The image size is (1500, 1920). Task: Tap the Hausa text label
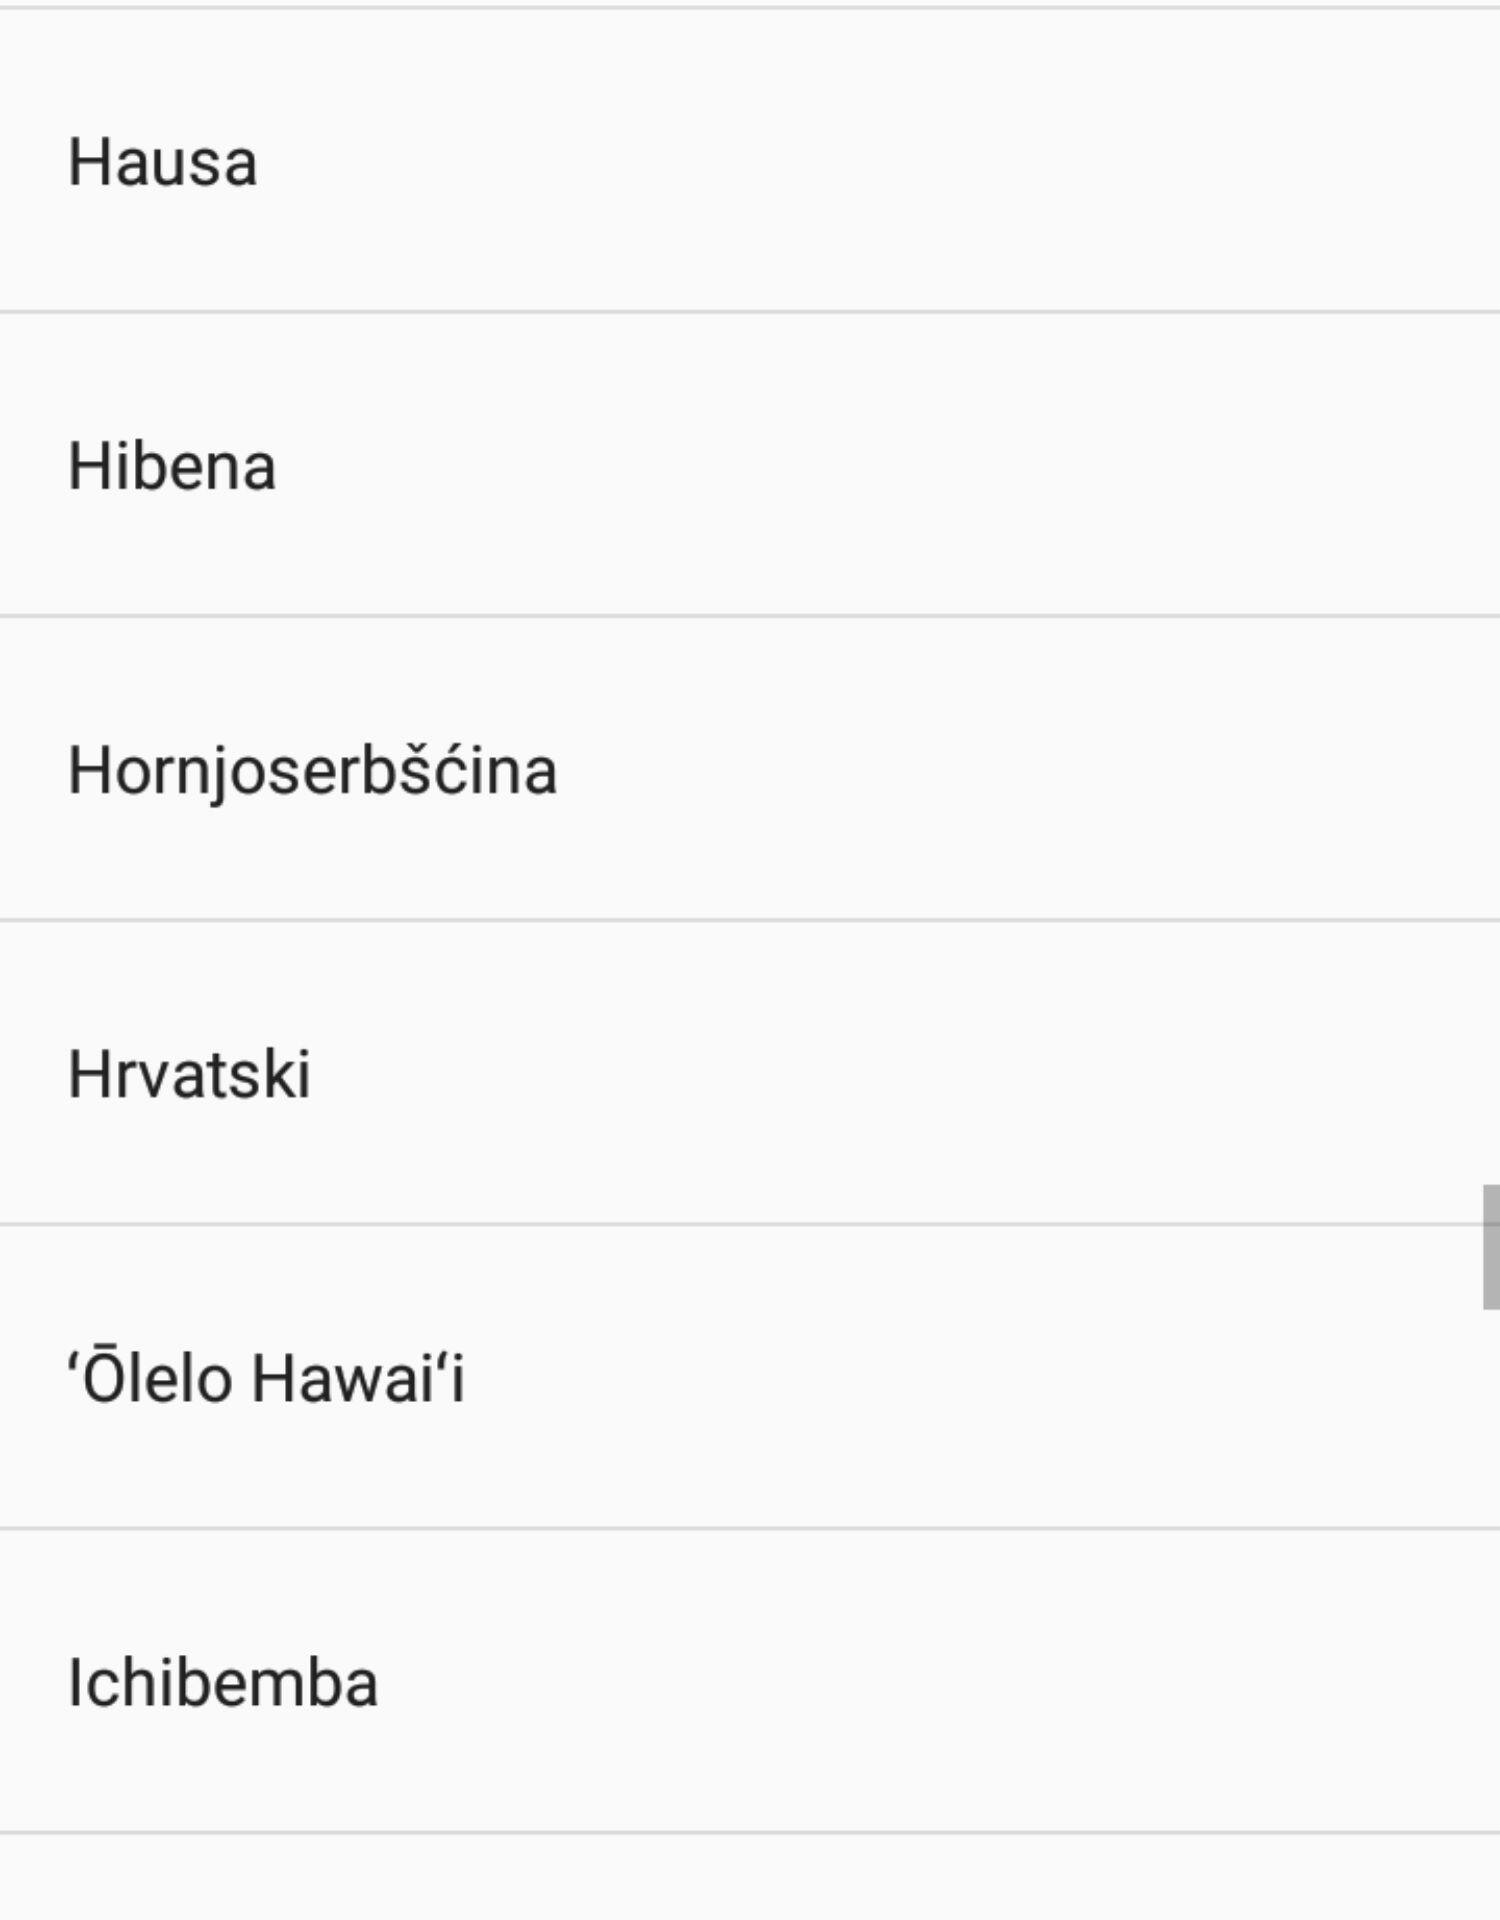pos(162,162)
